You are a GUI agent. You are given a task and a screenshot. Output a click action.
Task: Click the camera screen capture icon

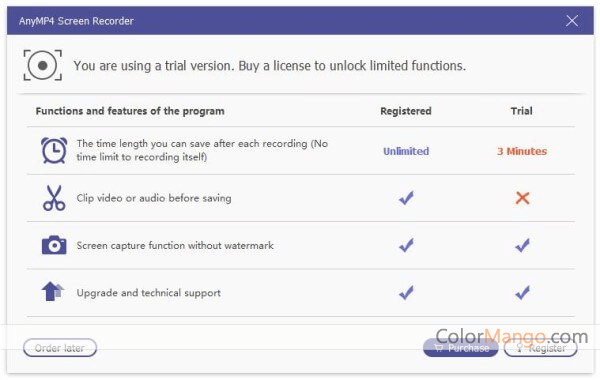54,245
